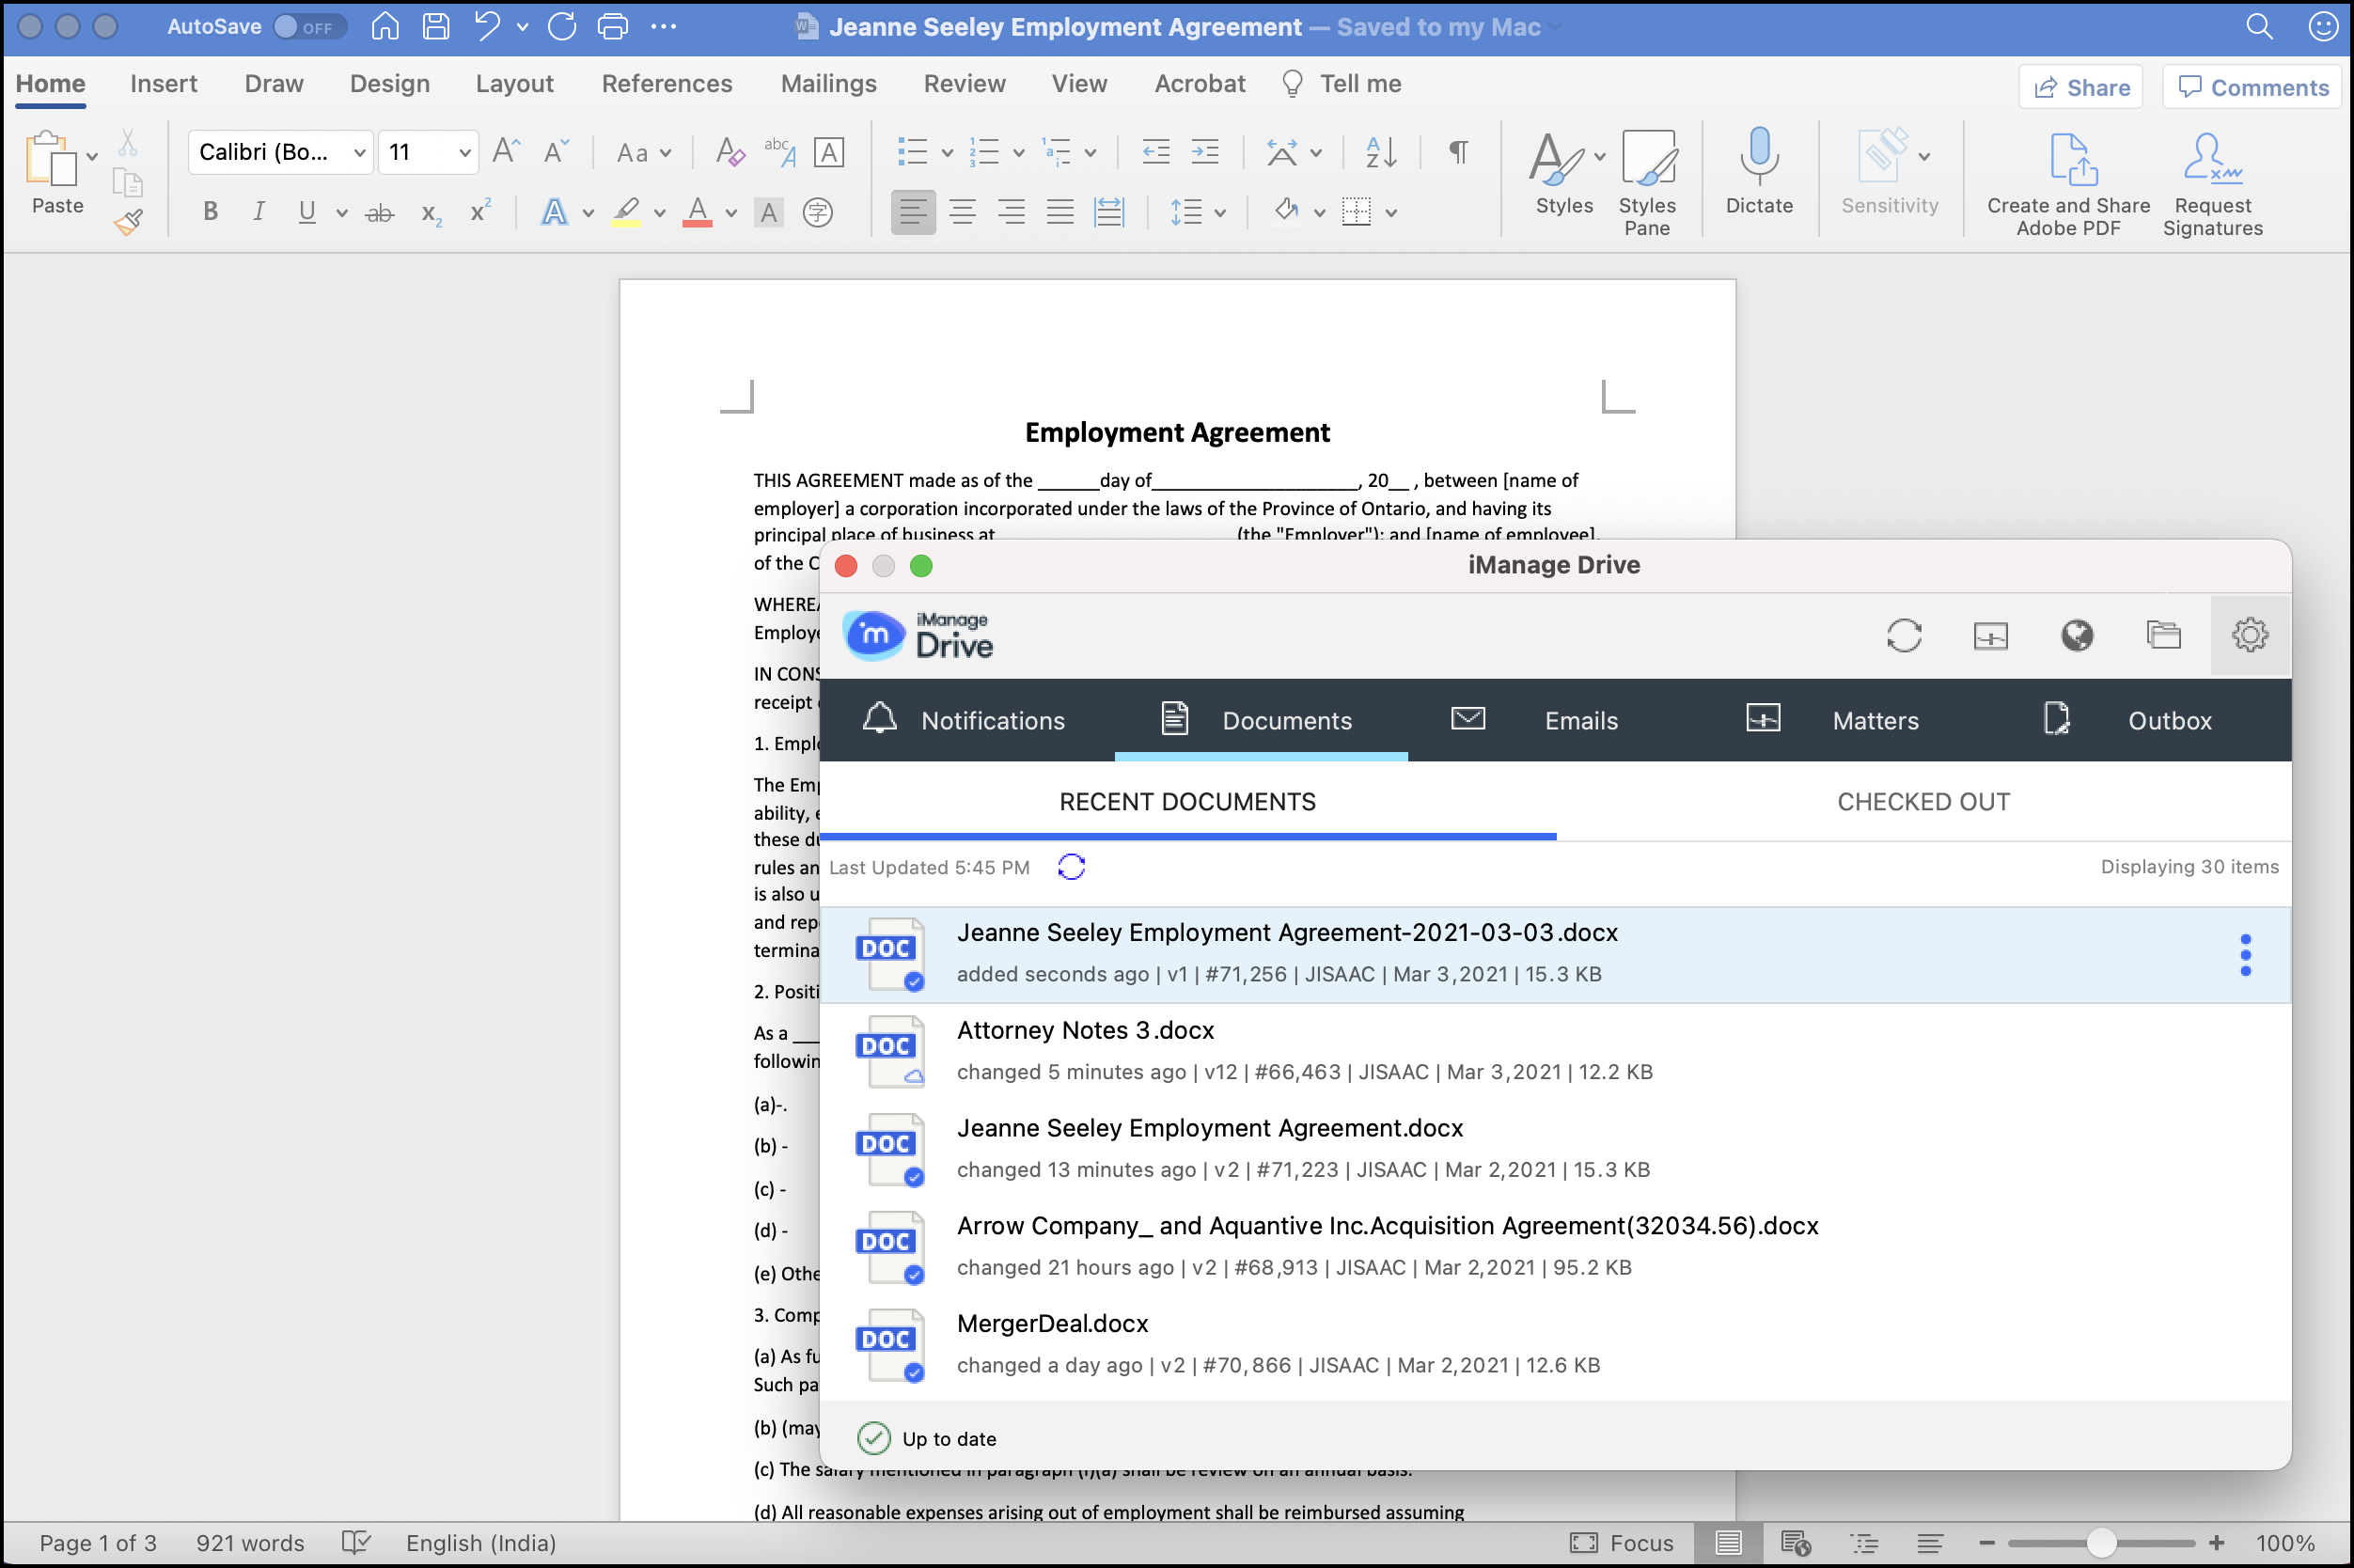Image resolution: width=2354 pixels, height=1568 pixels.
Task: Open the three-dot menu for selected document
Action: (x=2245, y=955)
